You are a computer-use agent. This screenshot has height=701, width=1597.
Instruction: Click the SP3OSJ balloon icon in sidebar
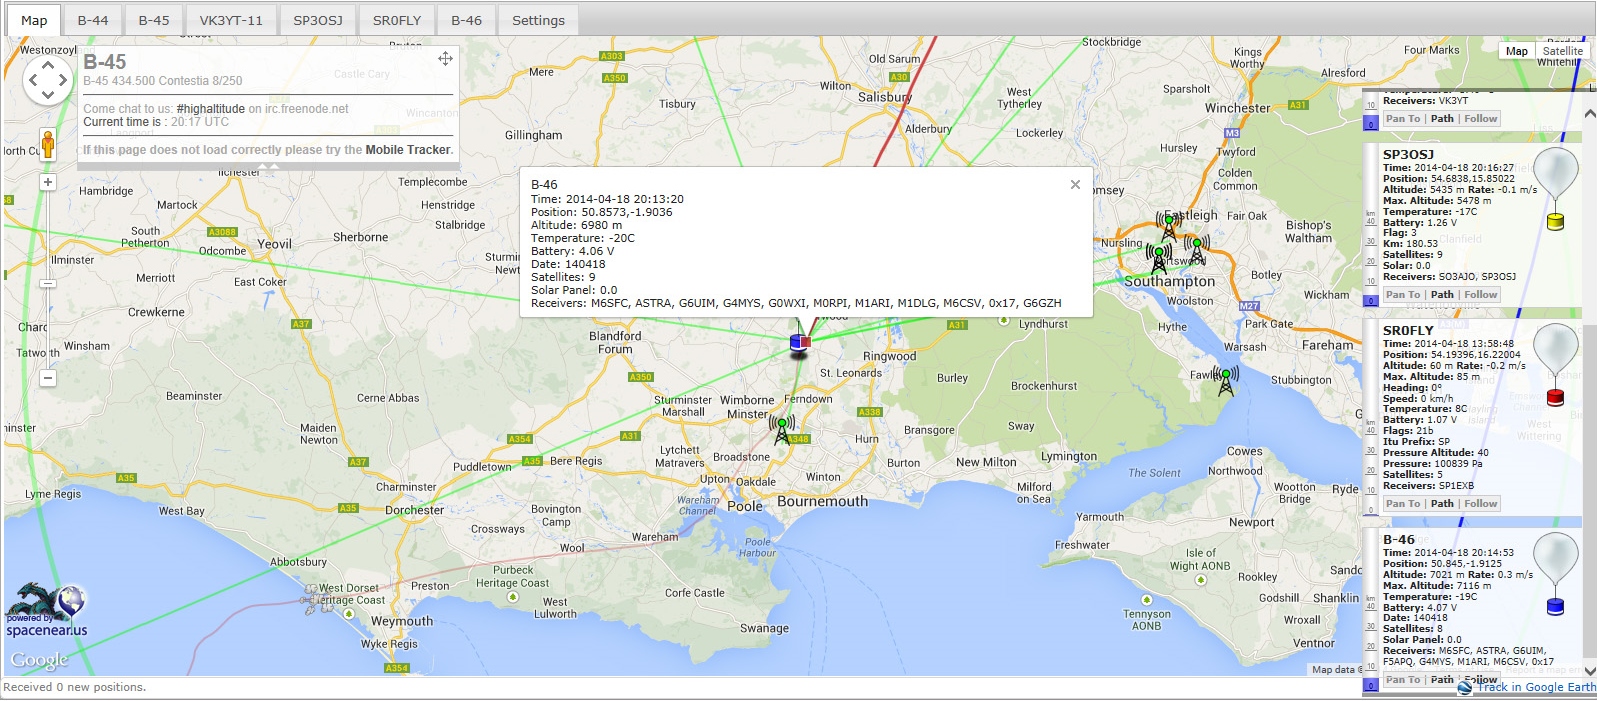pyautogui.click(x=1555, y=188)
